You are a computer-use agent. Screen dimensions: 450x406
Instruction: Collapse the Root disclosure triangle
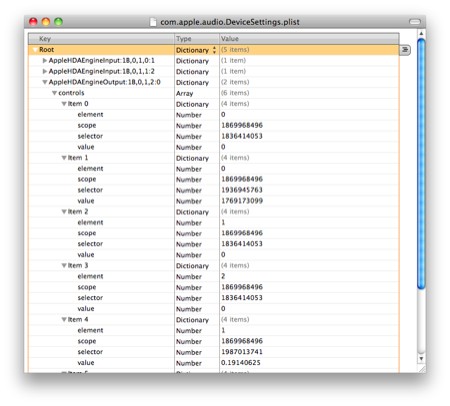click(x=35, y=50)
